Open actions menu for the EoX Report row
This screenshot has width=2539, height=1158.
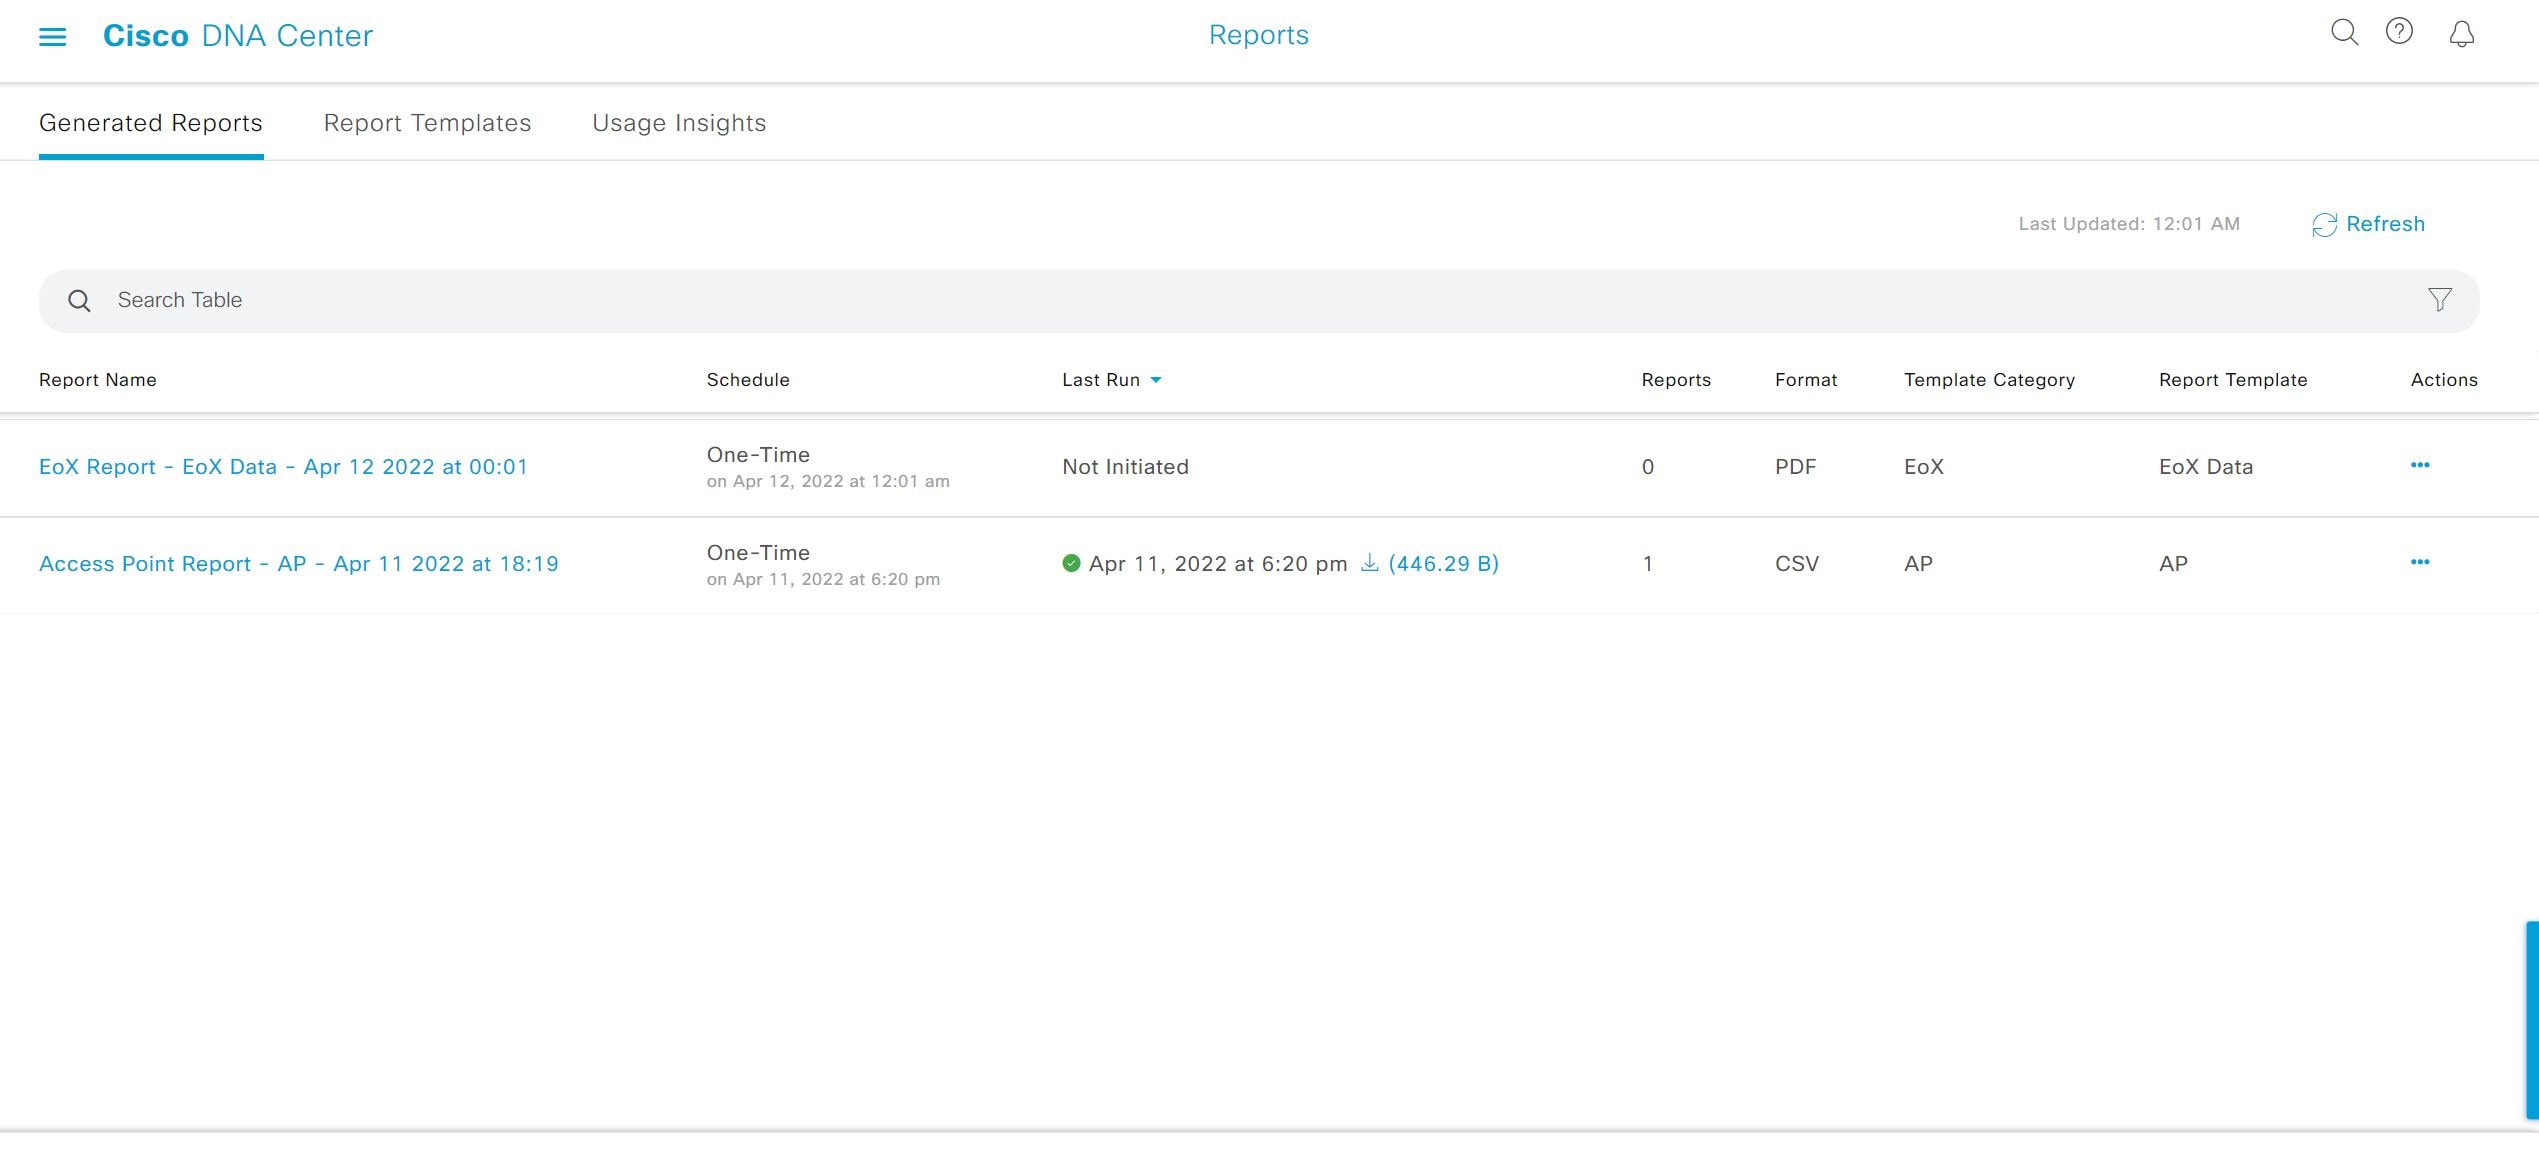[2420, 465]
